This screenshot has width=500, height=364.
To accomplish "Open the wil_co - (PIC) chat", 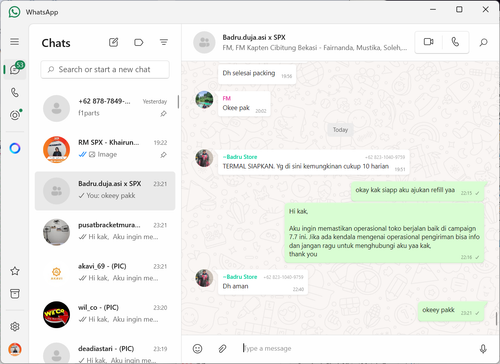I will click(105, 314).
